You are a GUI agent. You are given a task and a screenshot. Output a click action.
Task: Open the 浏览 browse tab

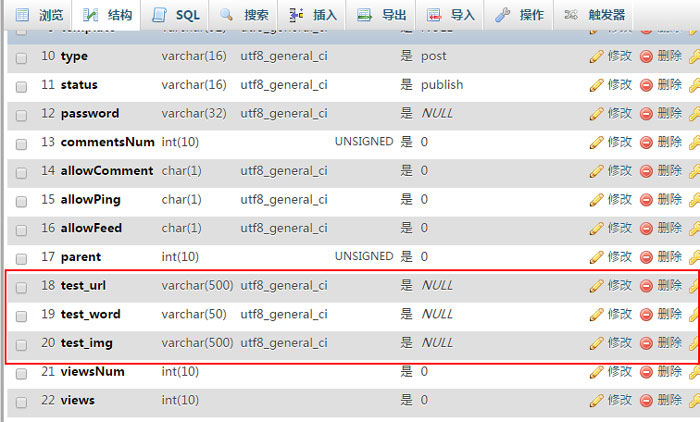coord(40,15)
